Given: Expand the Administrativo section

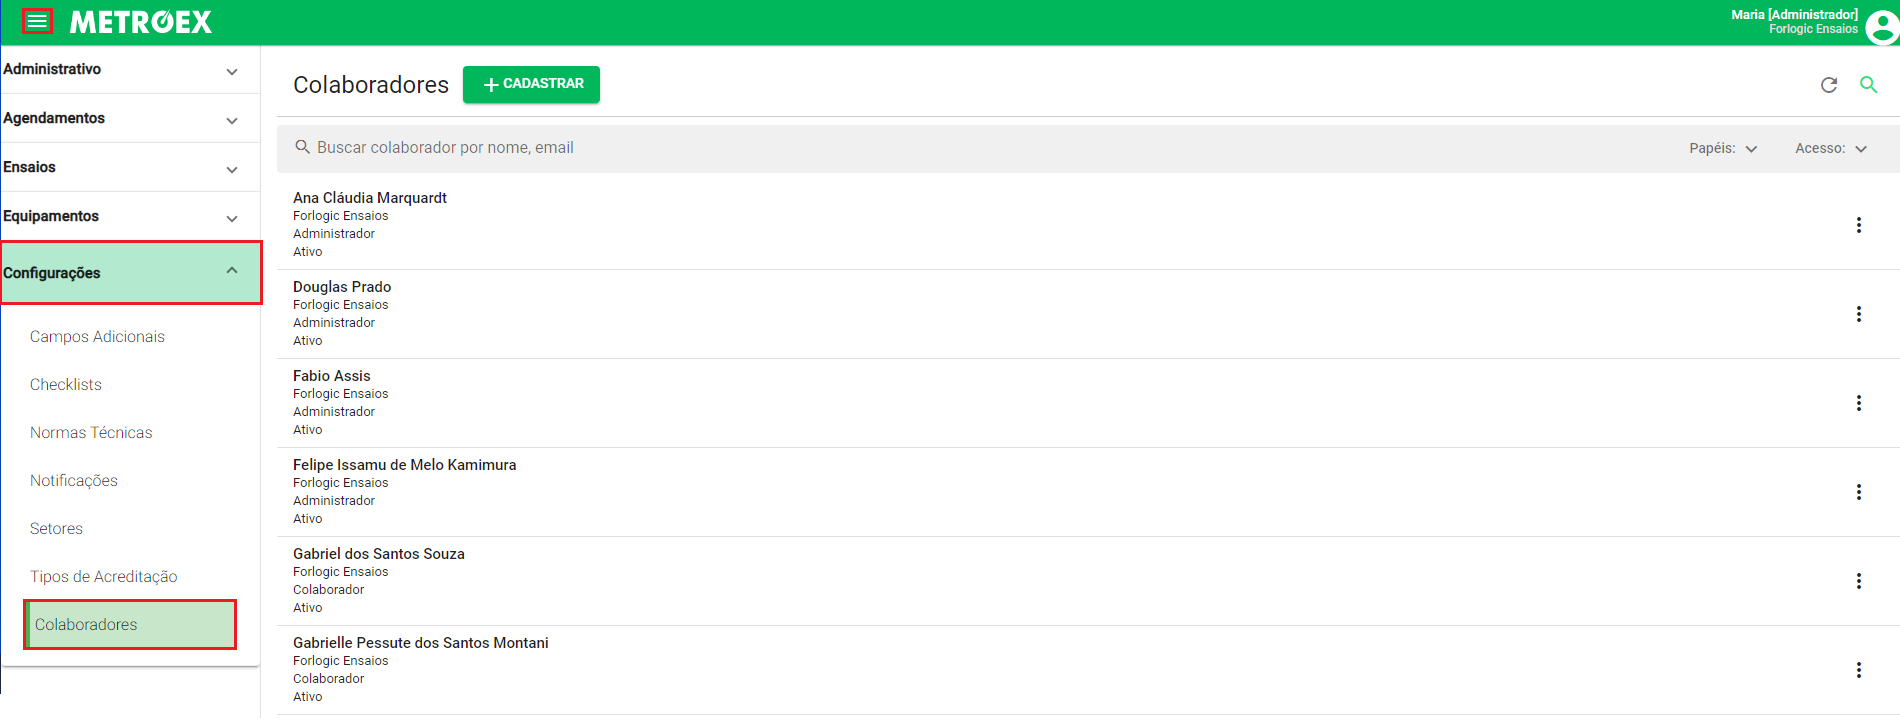Looking at the screenshot, I should tap(130, 70).
